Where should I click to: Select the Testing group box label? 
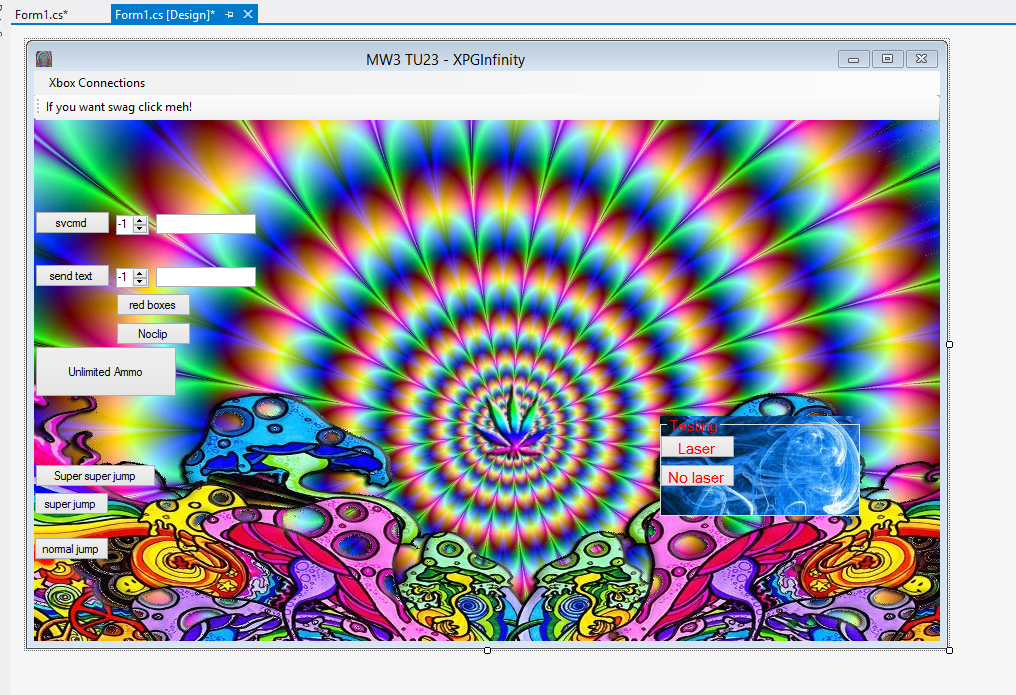[693, 426]
